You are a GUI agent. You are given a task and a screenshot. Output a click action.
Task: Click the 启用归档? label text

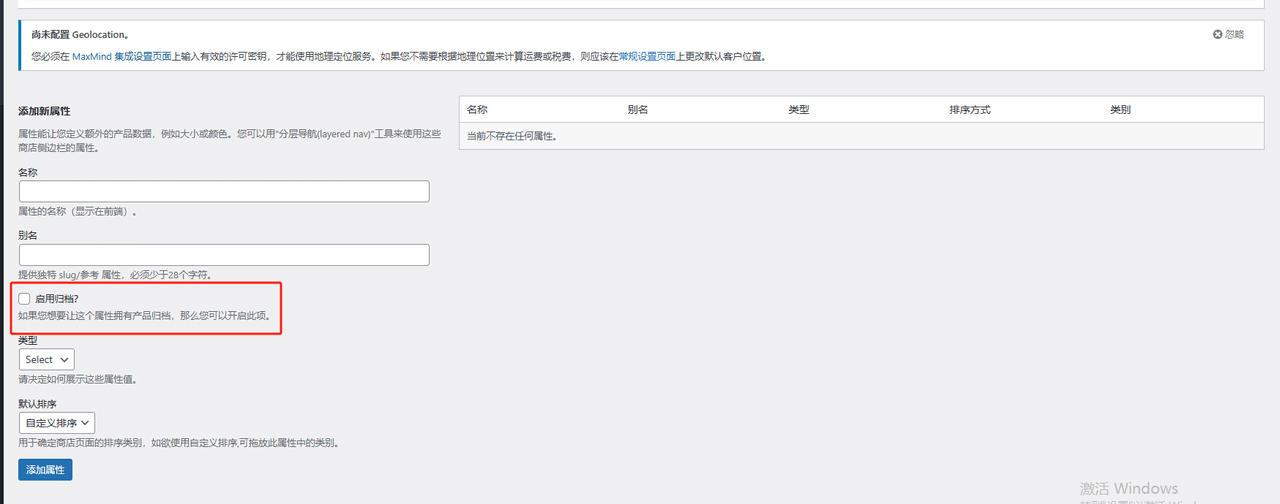(x=57, y=298)
